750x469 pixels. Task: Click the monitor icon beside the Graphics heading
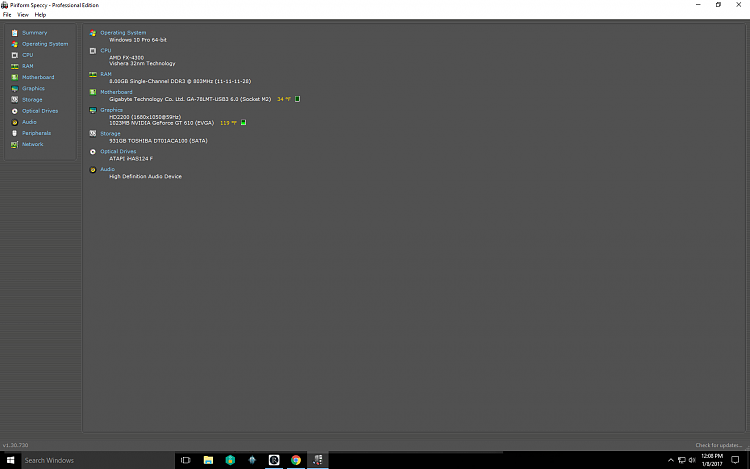(x=93, y=110)
